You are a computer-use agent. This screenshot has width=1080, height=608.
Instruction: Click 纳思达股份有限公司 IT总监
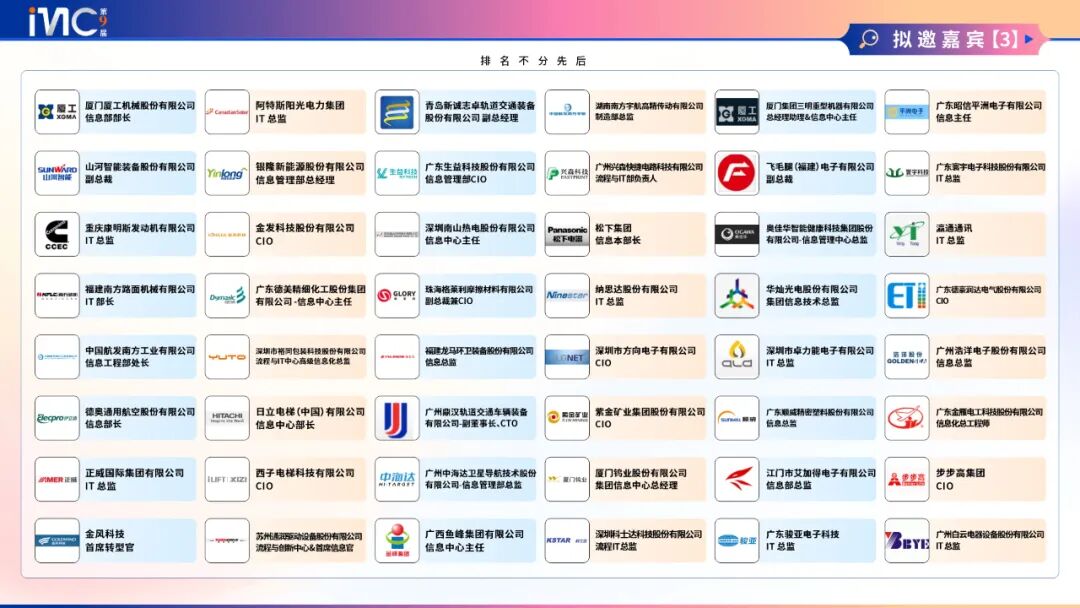[x=636, y=295]
